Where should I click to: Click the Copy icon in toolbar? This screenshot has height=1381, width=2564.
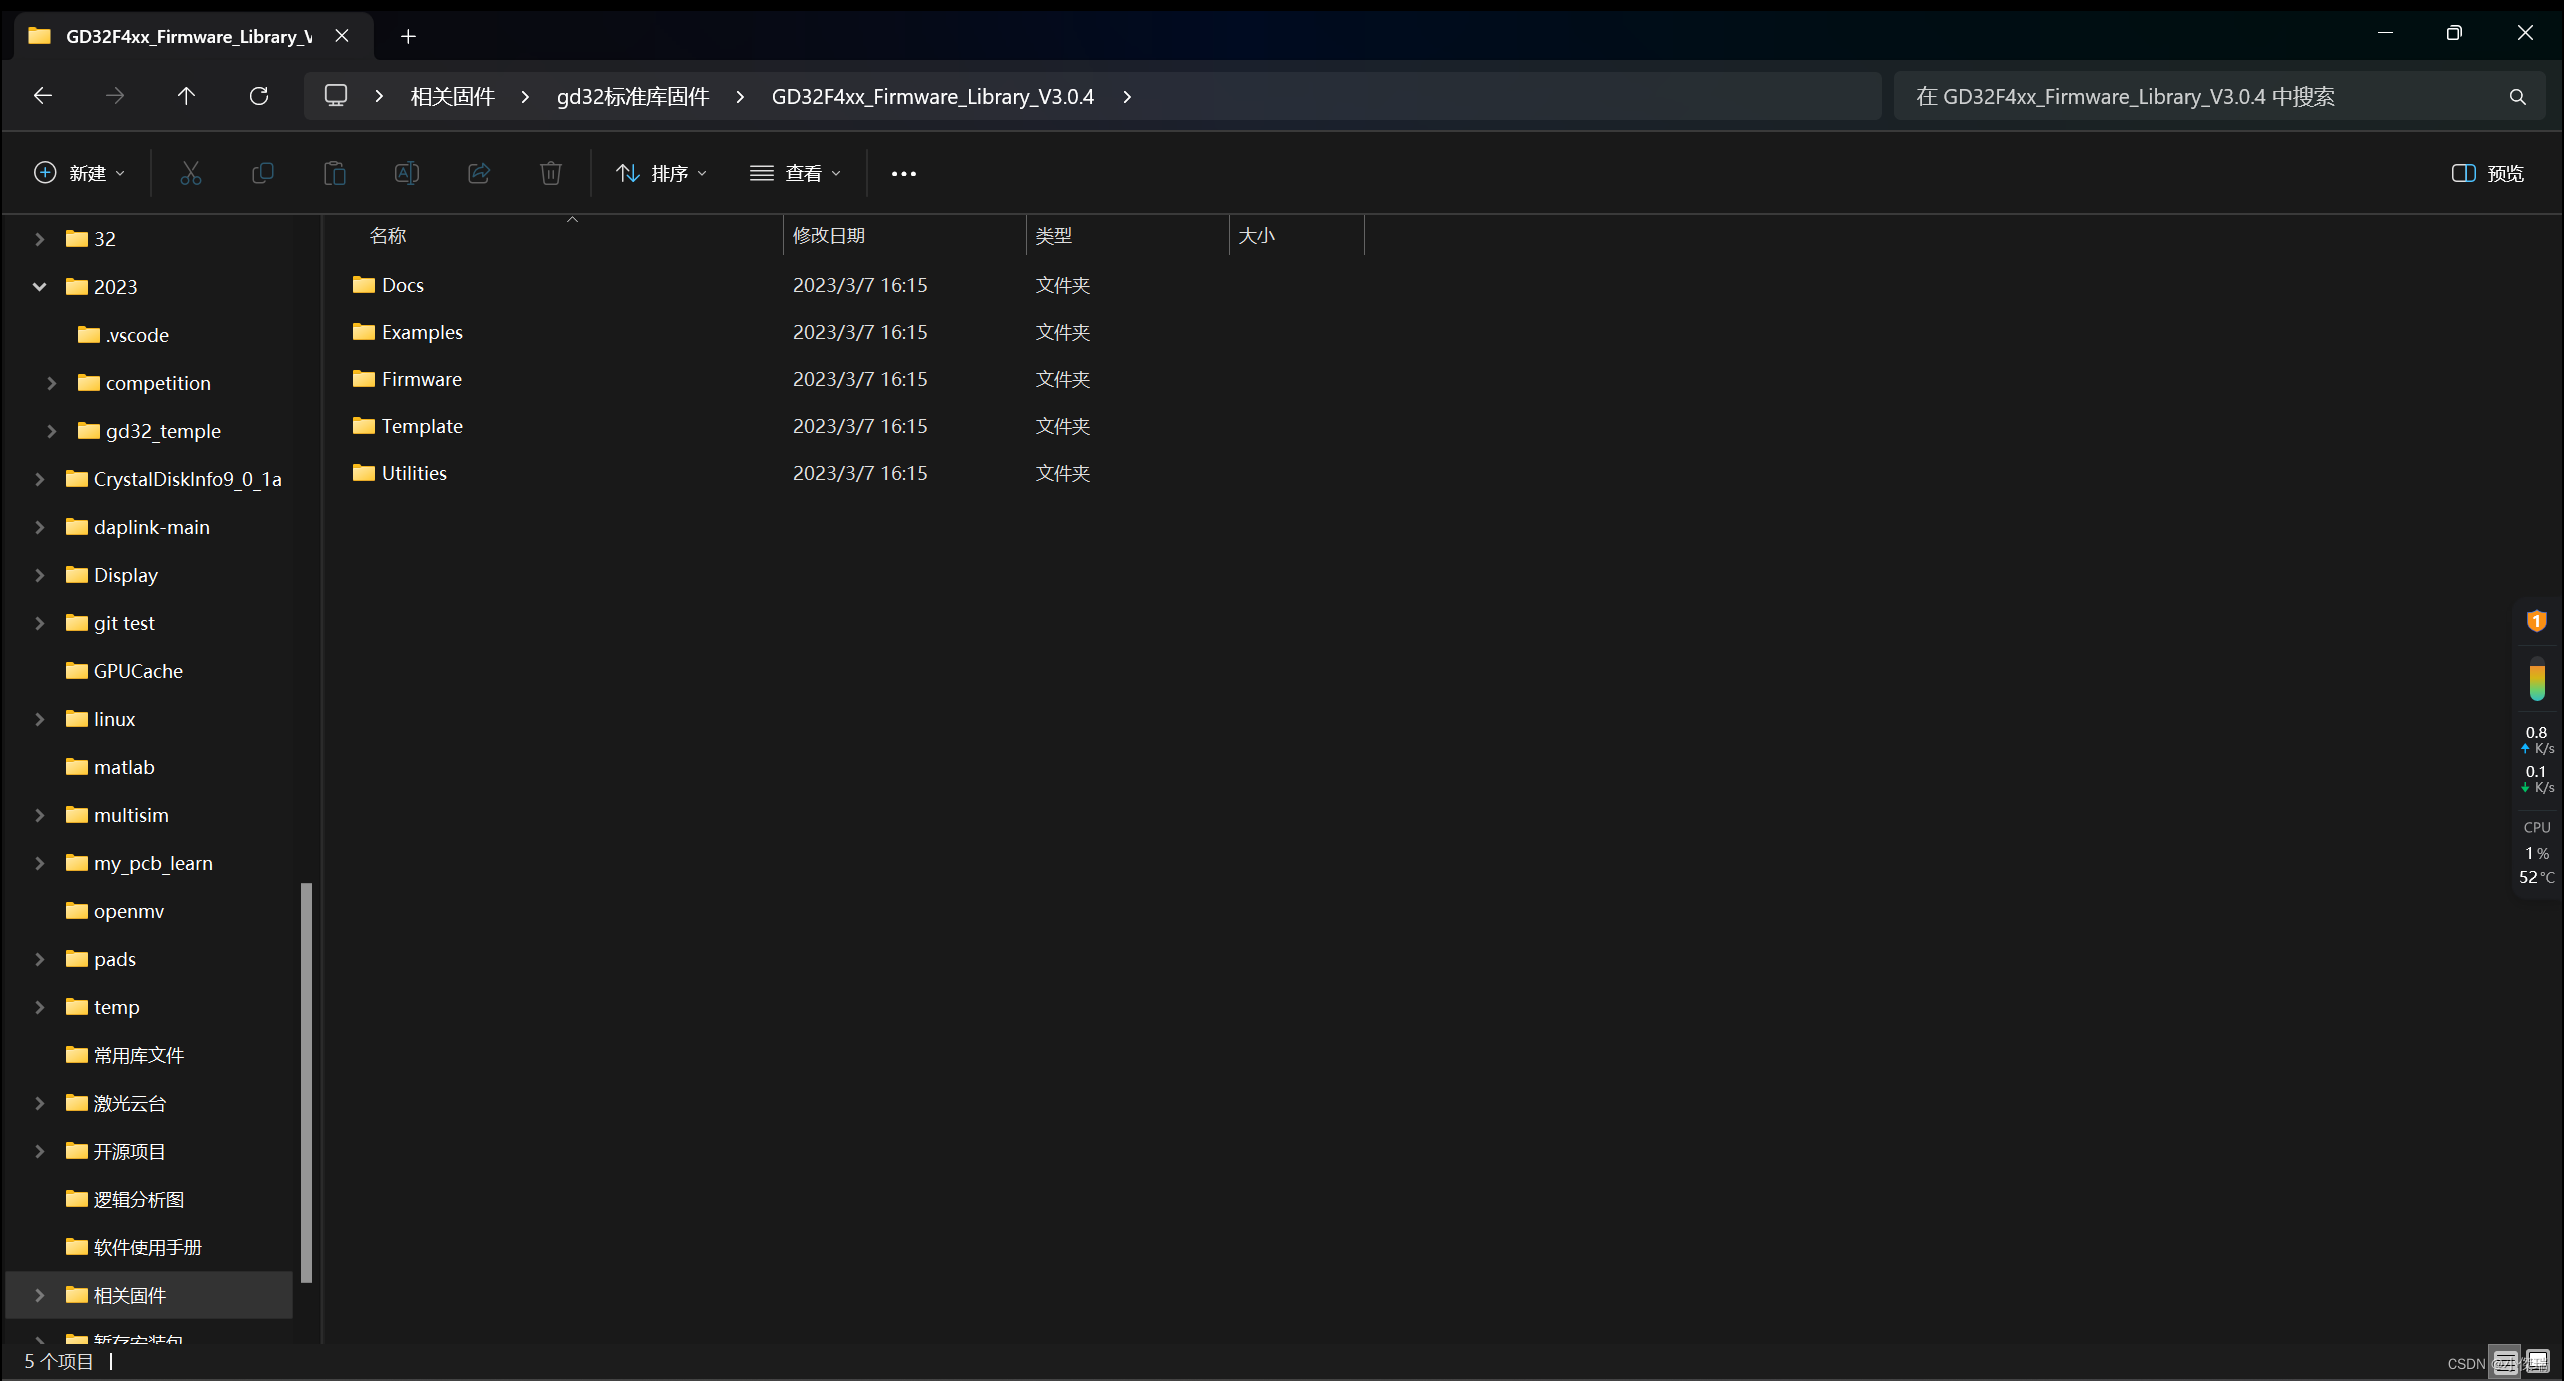(x=263, y=173)
